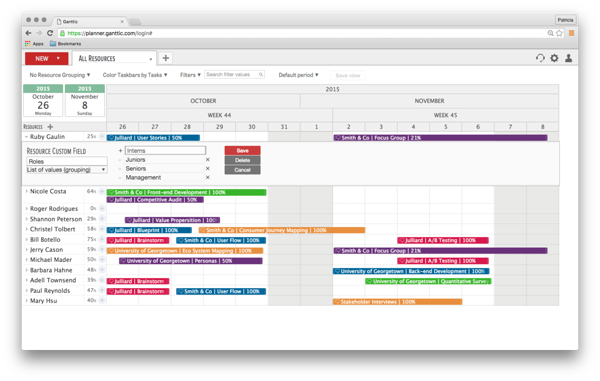Remove the Seniors value with its x

[x=208, y=168]
